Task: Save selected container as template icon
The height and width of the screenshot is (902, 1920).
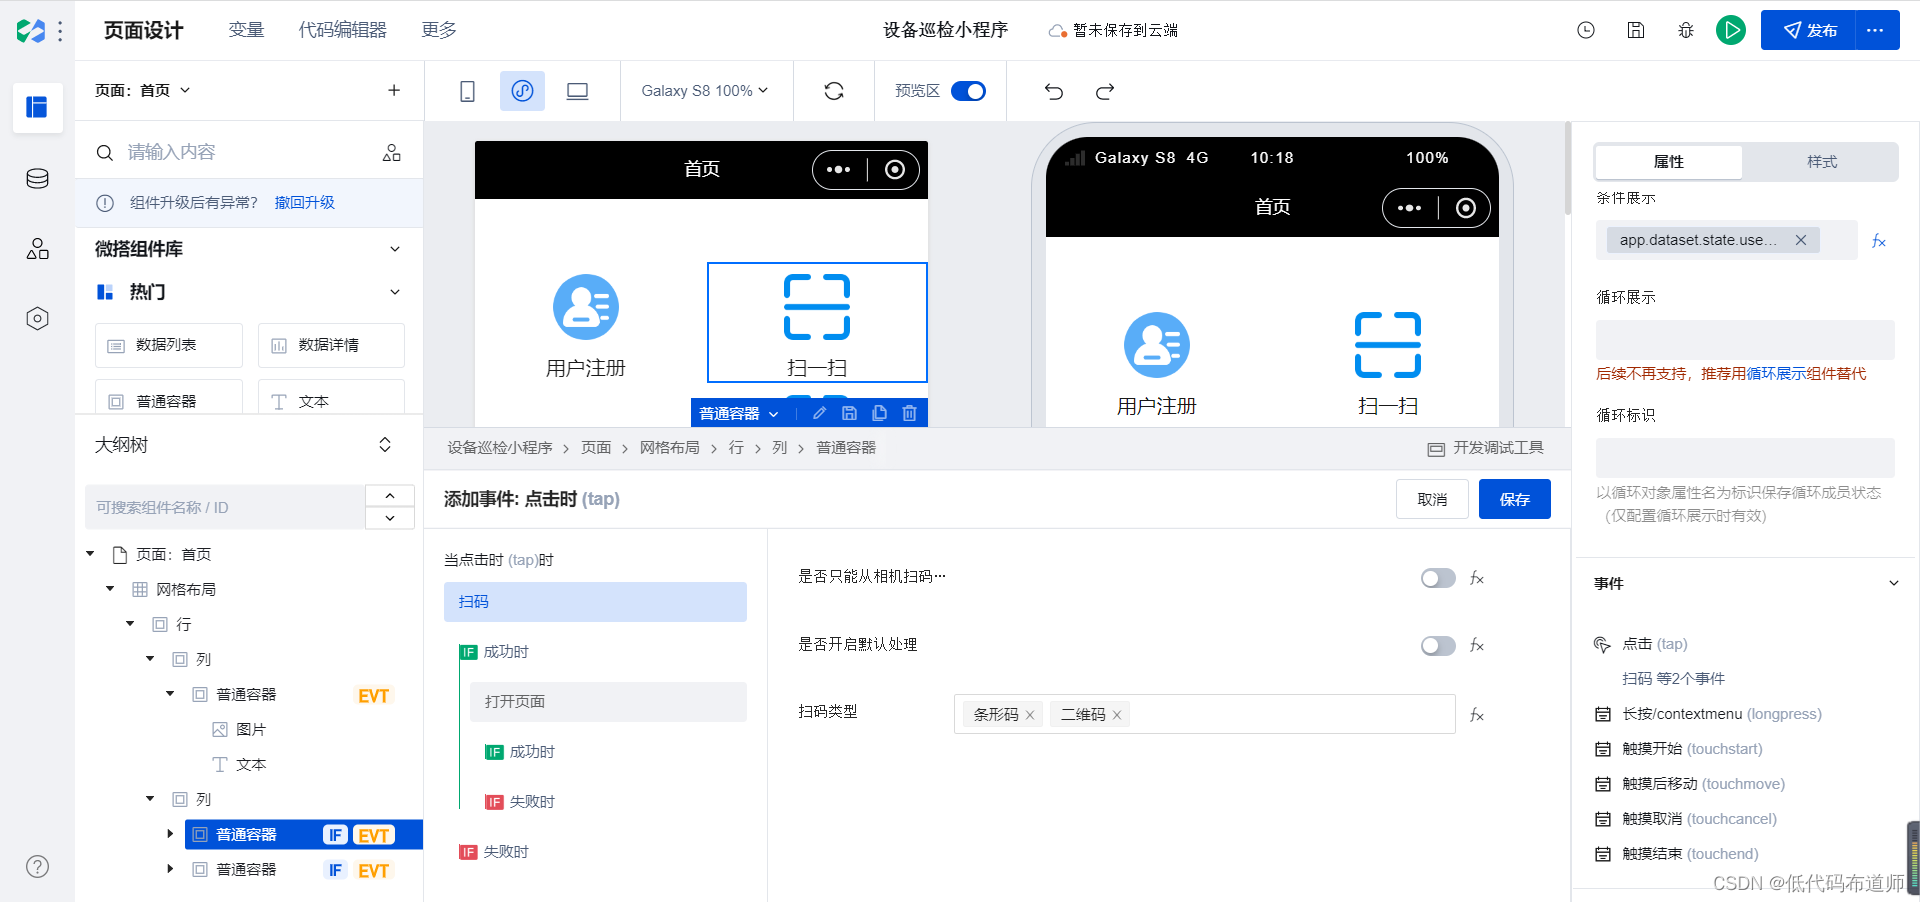Action: (x=849, y=413)
